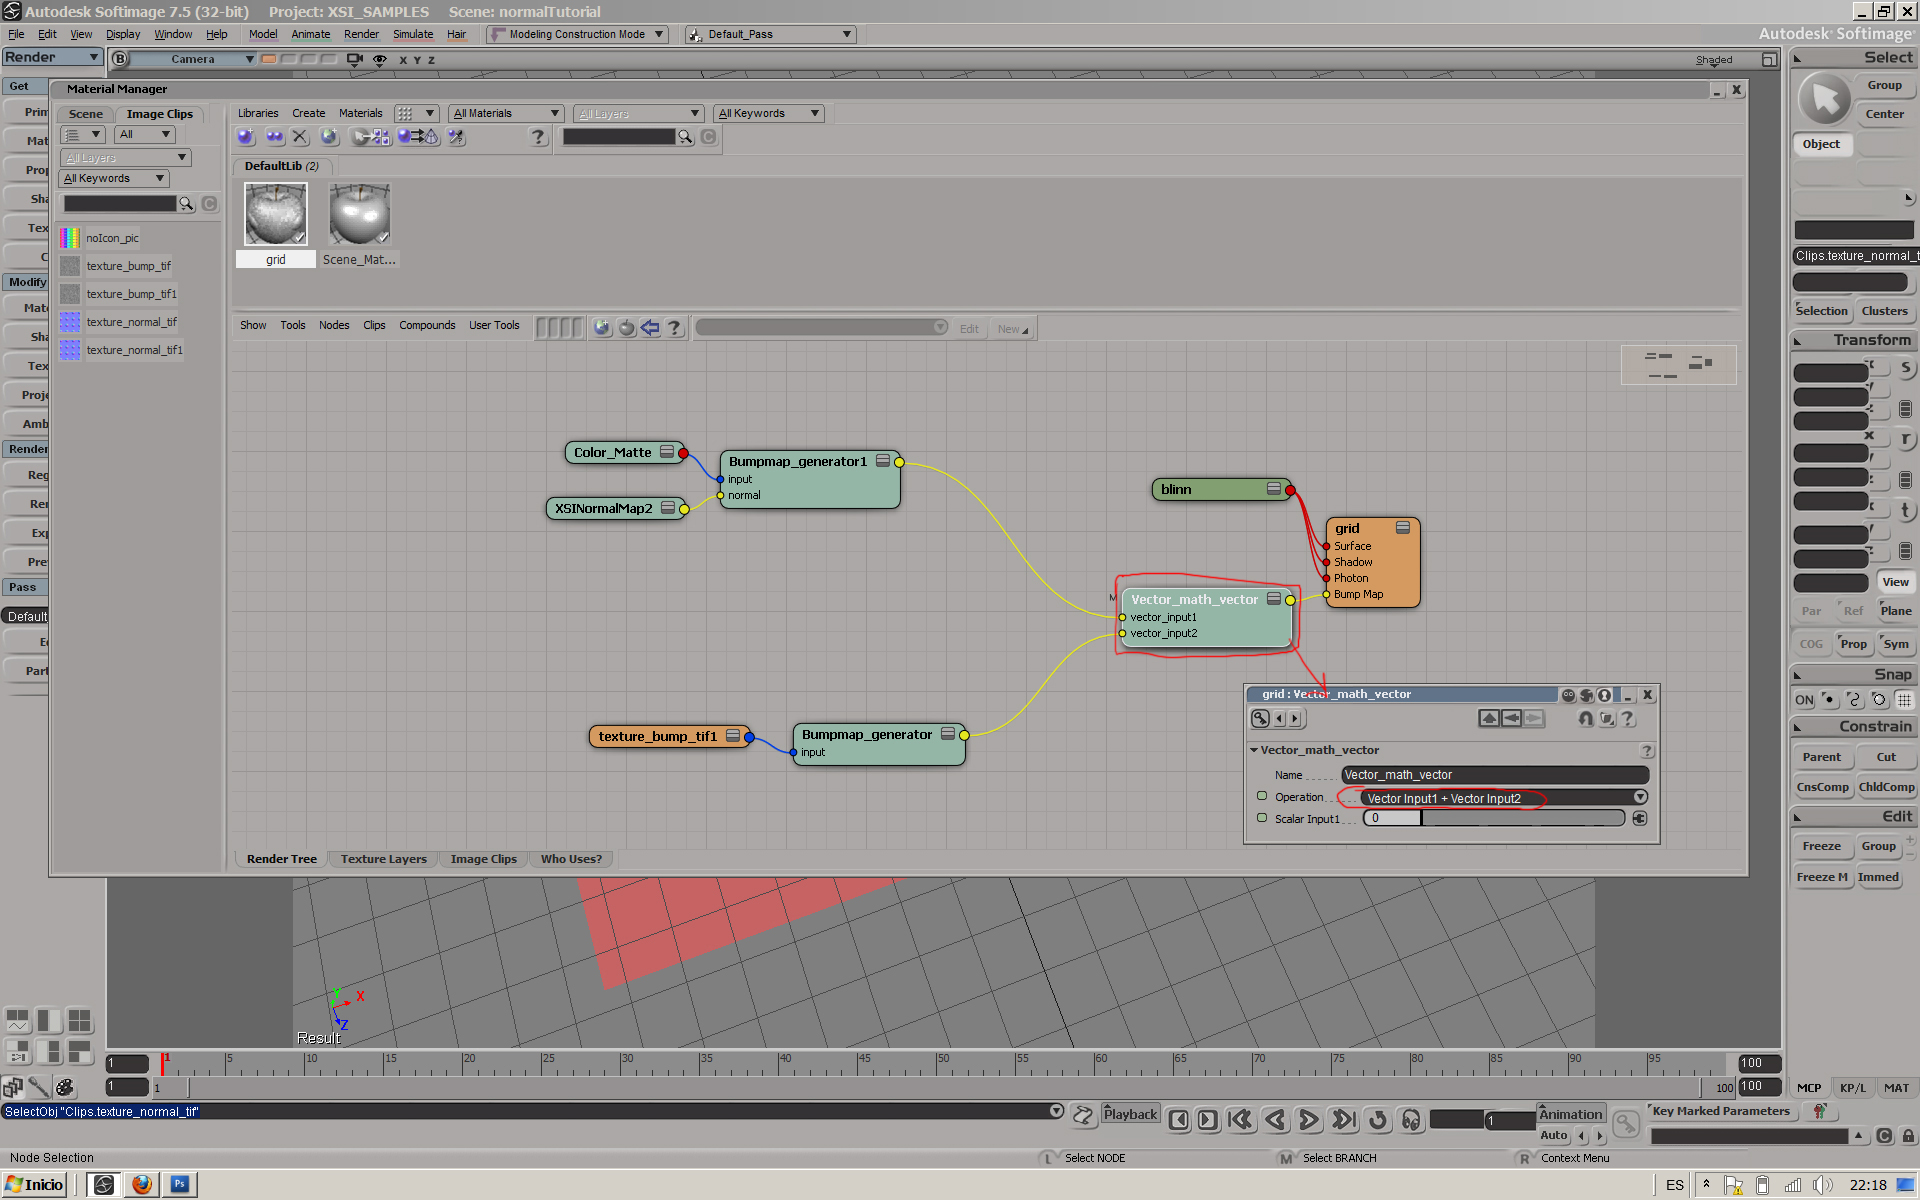Open the Simulate menu

tap(412, 34)
